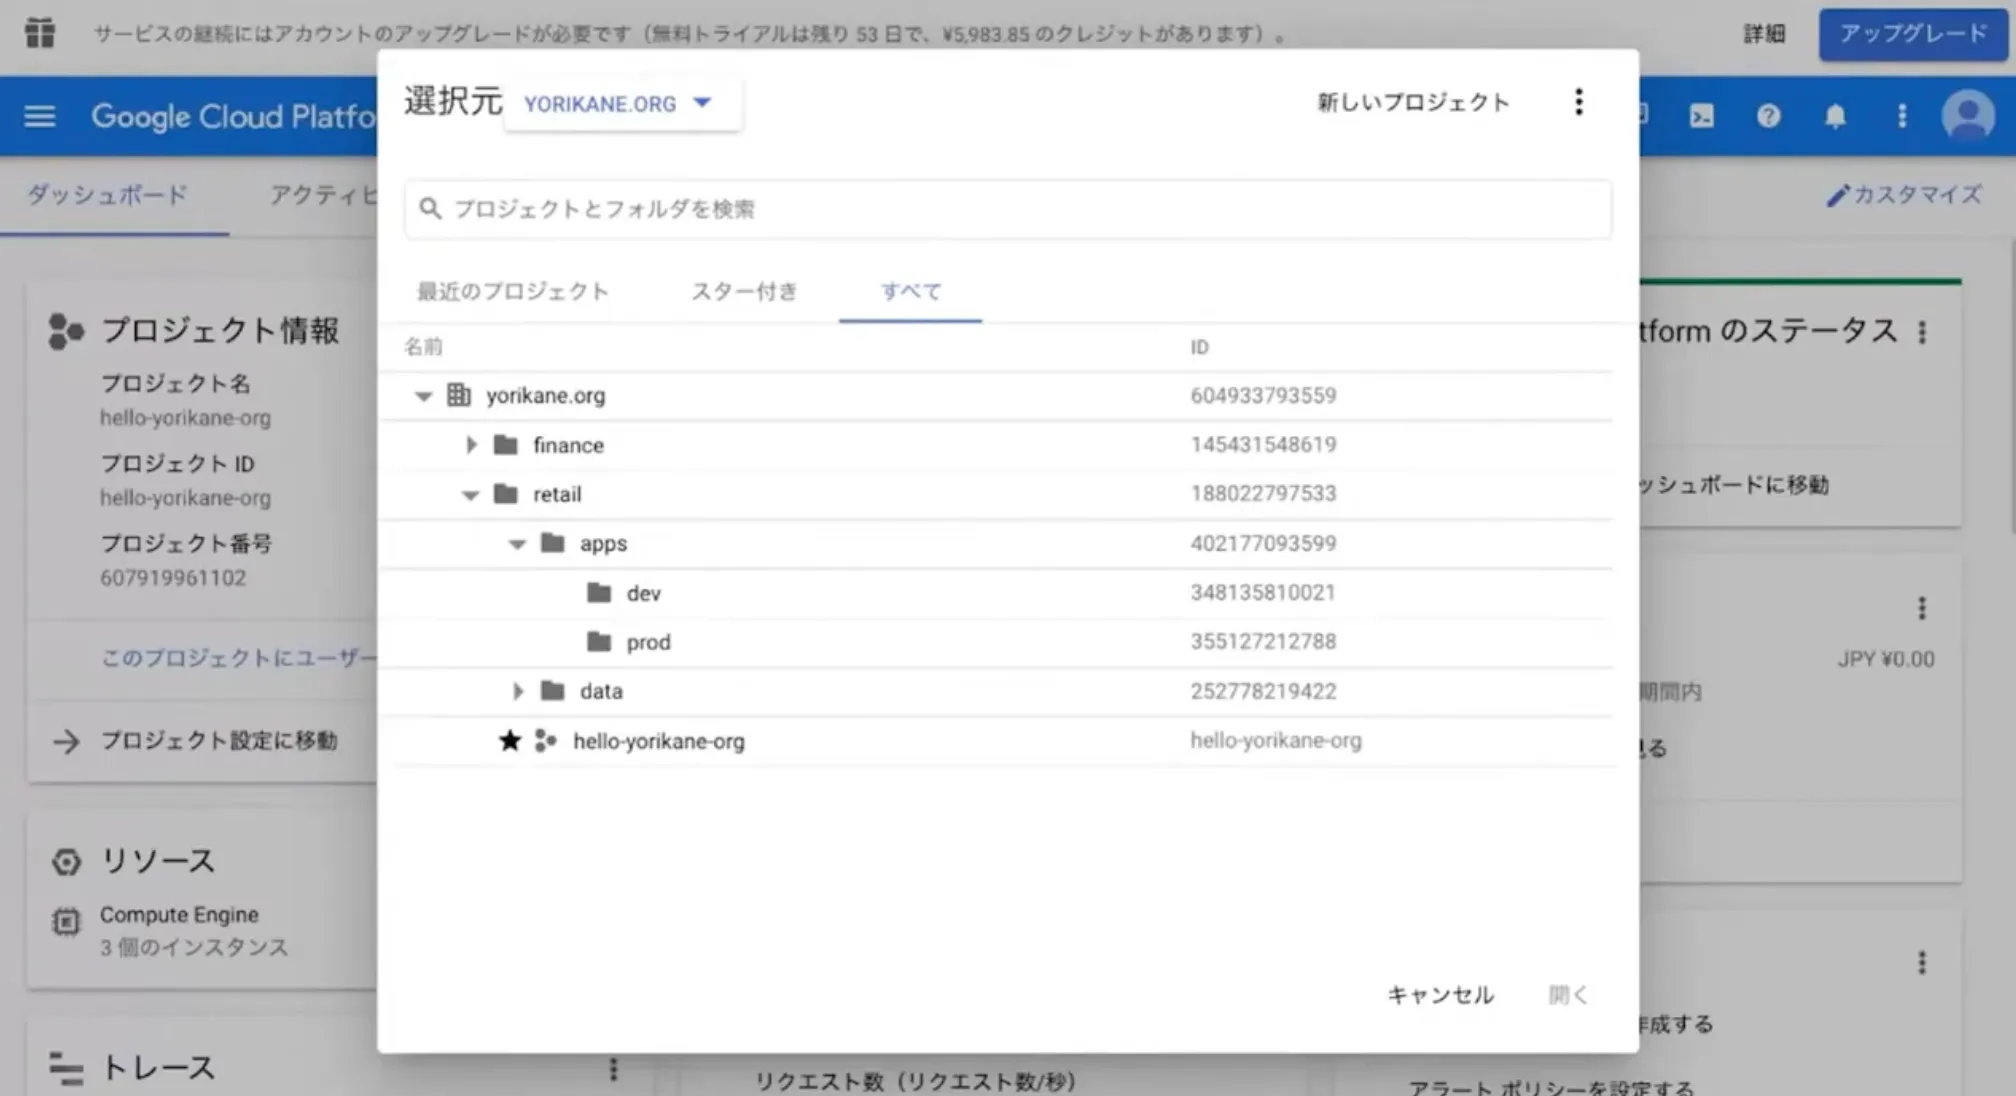Screen dimensions: 2016x1096
Task: Open the ダッシュボード tab
Action: point(108,194)
